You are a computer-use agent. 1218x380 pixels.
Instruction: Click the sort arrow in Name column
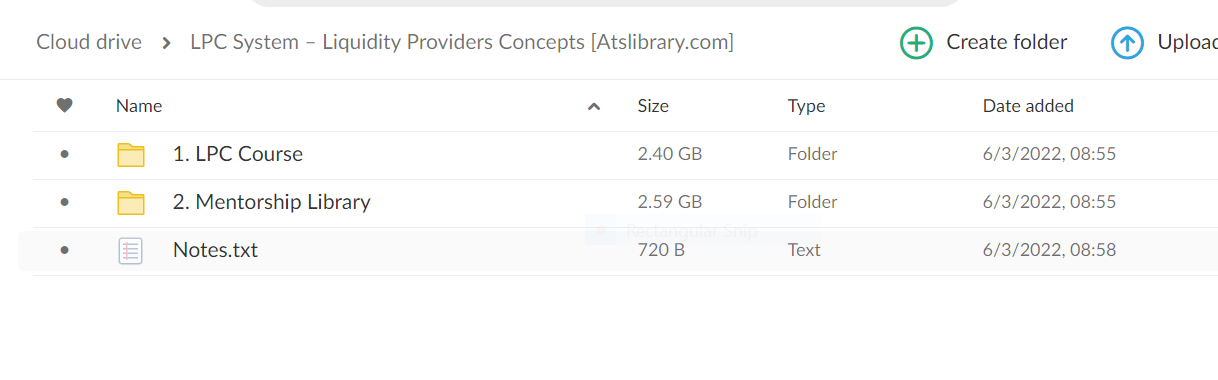(594, 106)
